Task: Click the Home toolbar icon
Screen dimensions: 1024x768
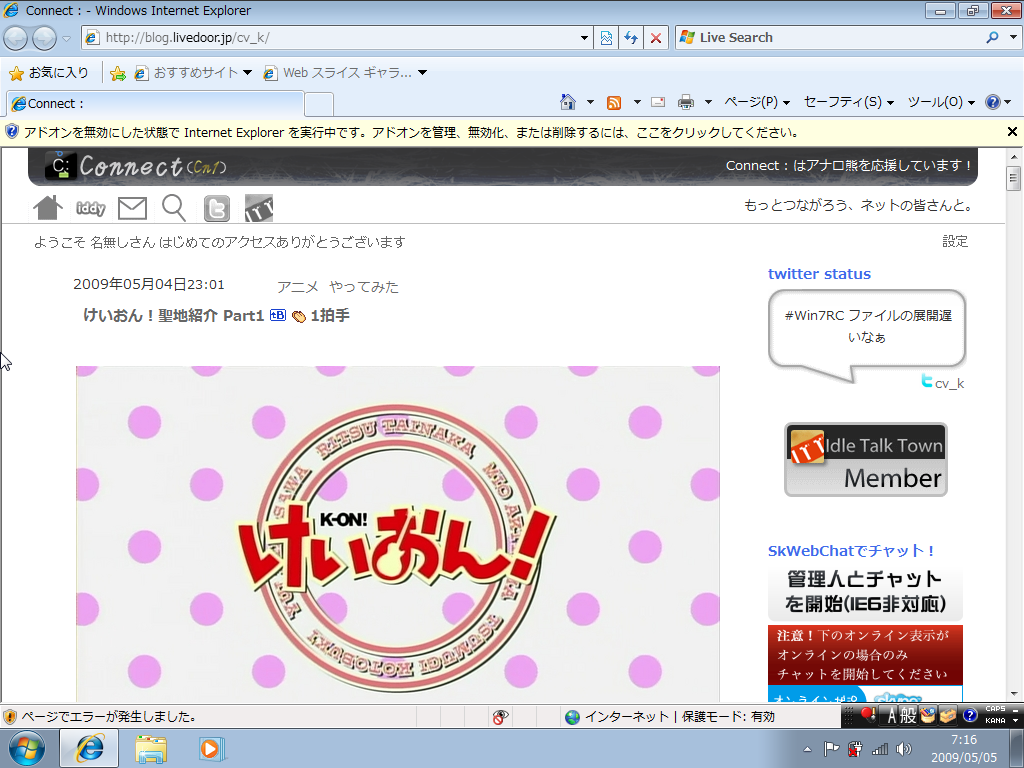Action: point(568,102)
